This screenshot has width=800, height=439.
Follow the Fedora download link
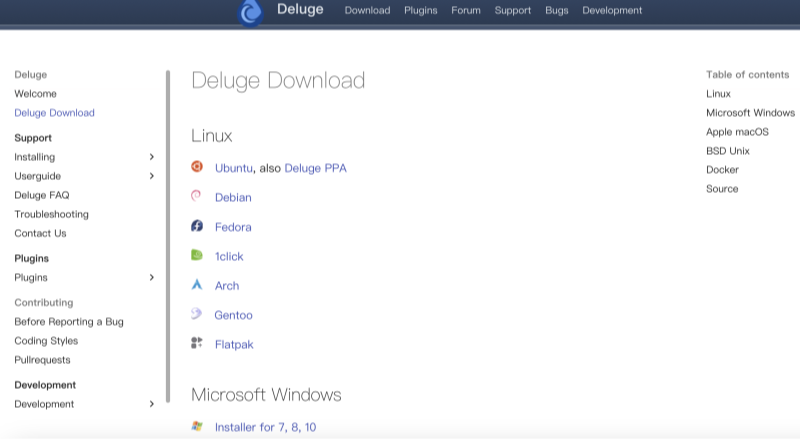point(233,227)
